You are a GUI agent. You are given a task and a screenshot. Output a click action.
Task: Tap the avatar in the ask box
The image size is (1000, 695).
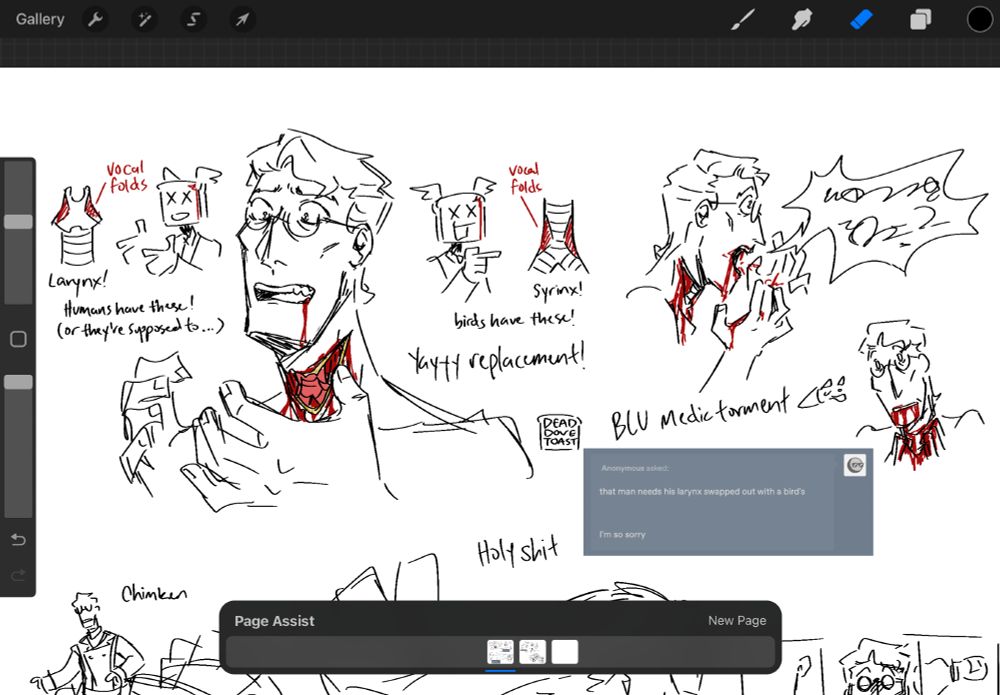855,465
